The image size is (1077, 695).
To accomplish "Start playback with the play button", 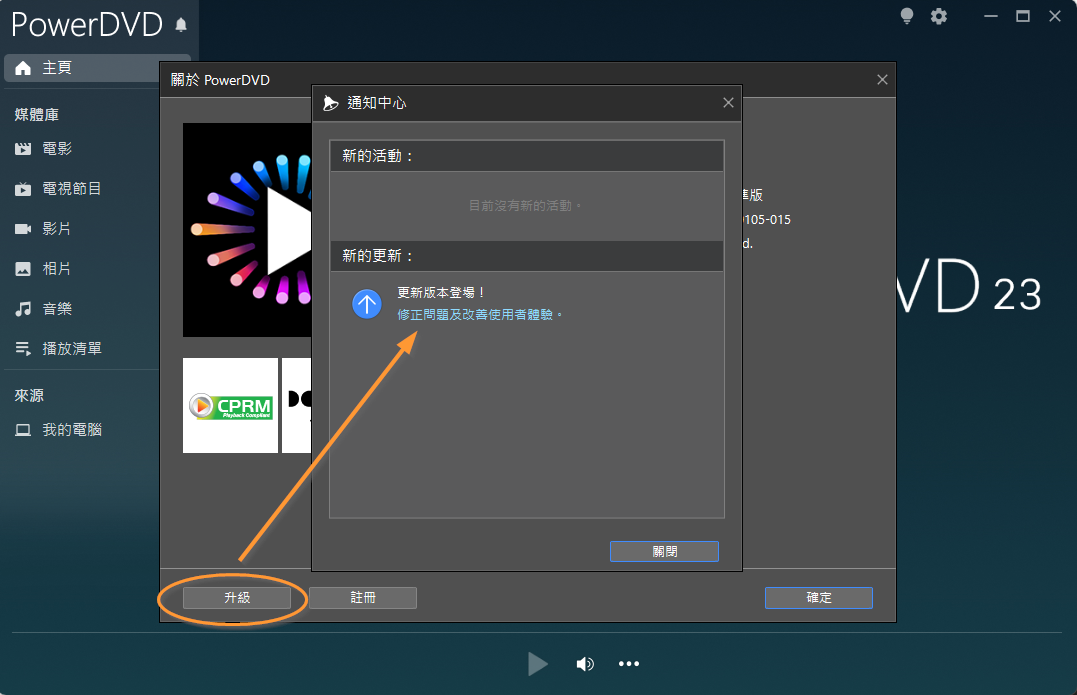I will [x=537, y=663].
